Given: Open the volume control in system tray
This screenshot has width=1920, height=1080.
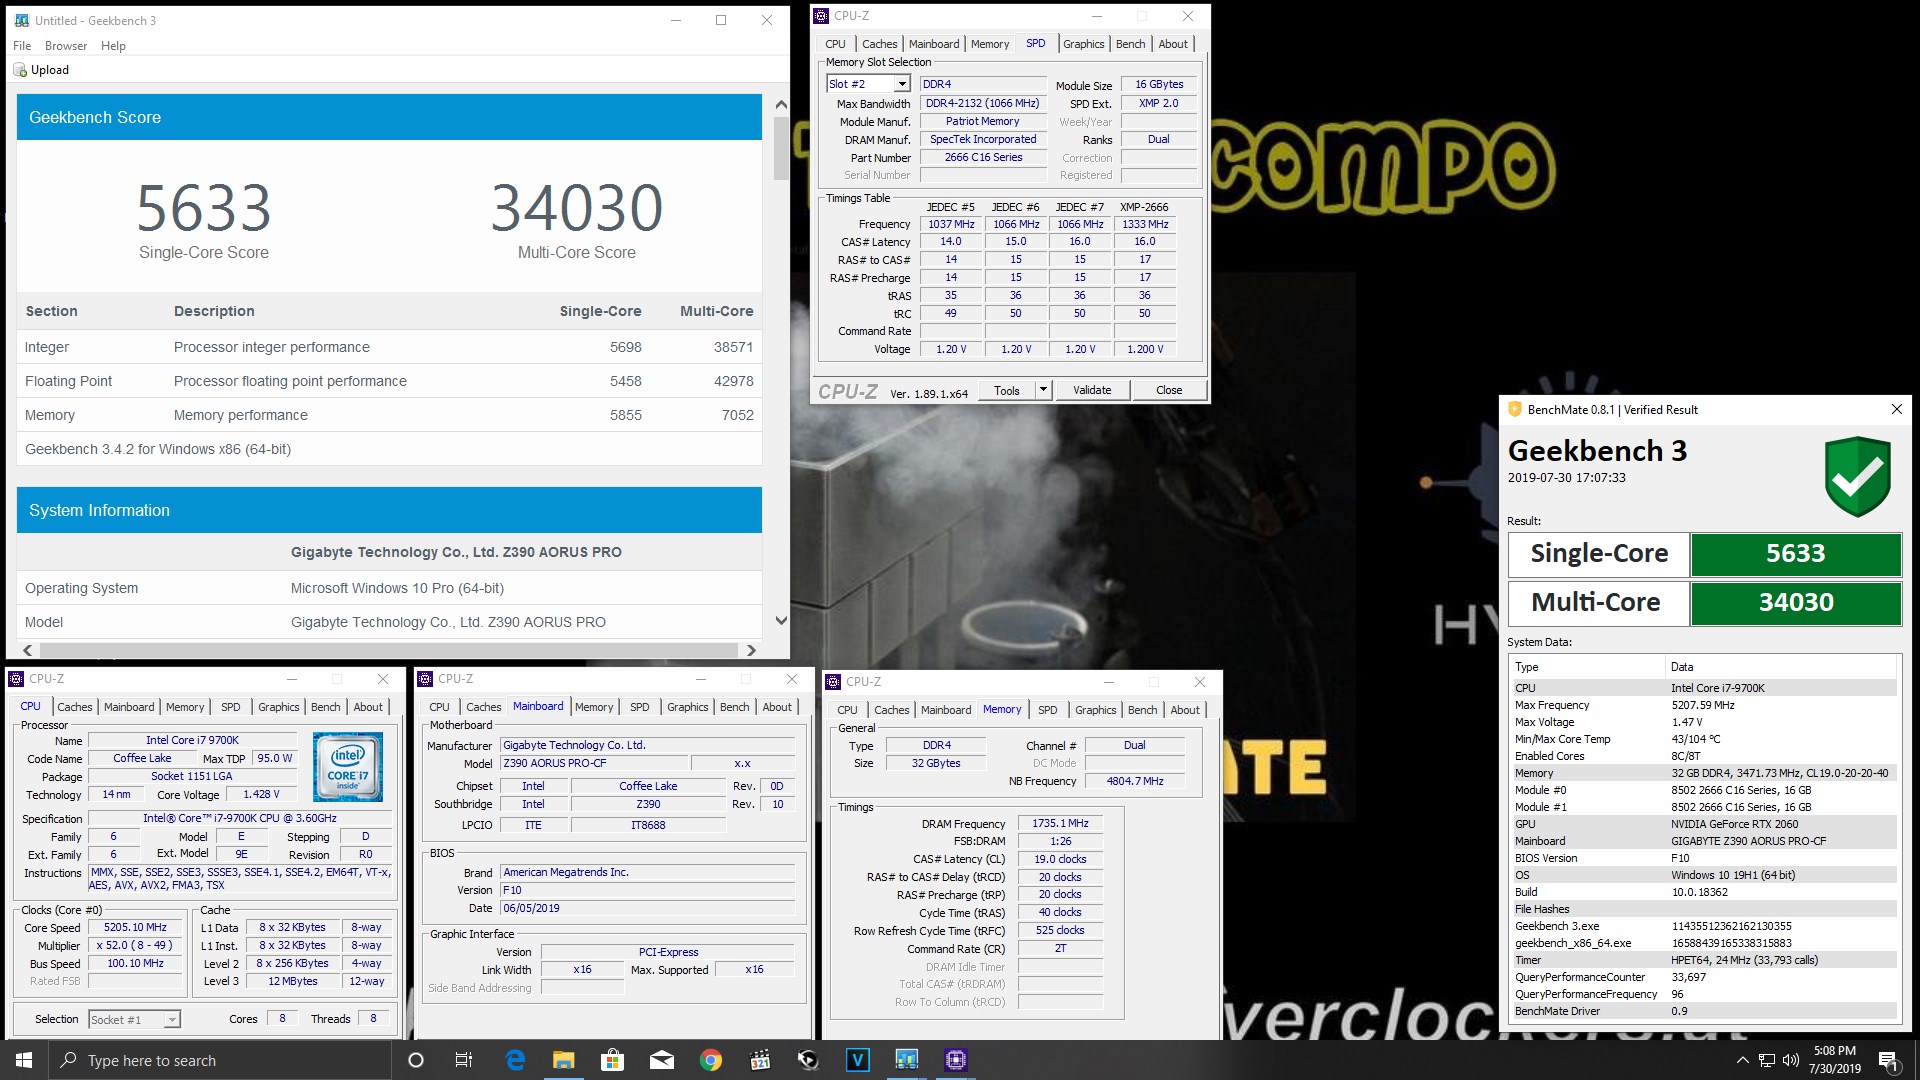Looking at the screenshot, I should [1791, 1060].
